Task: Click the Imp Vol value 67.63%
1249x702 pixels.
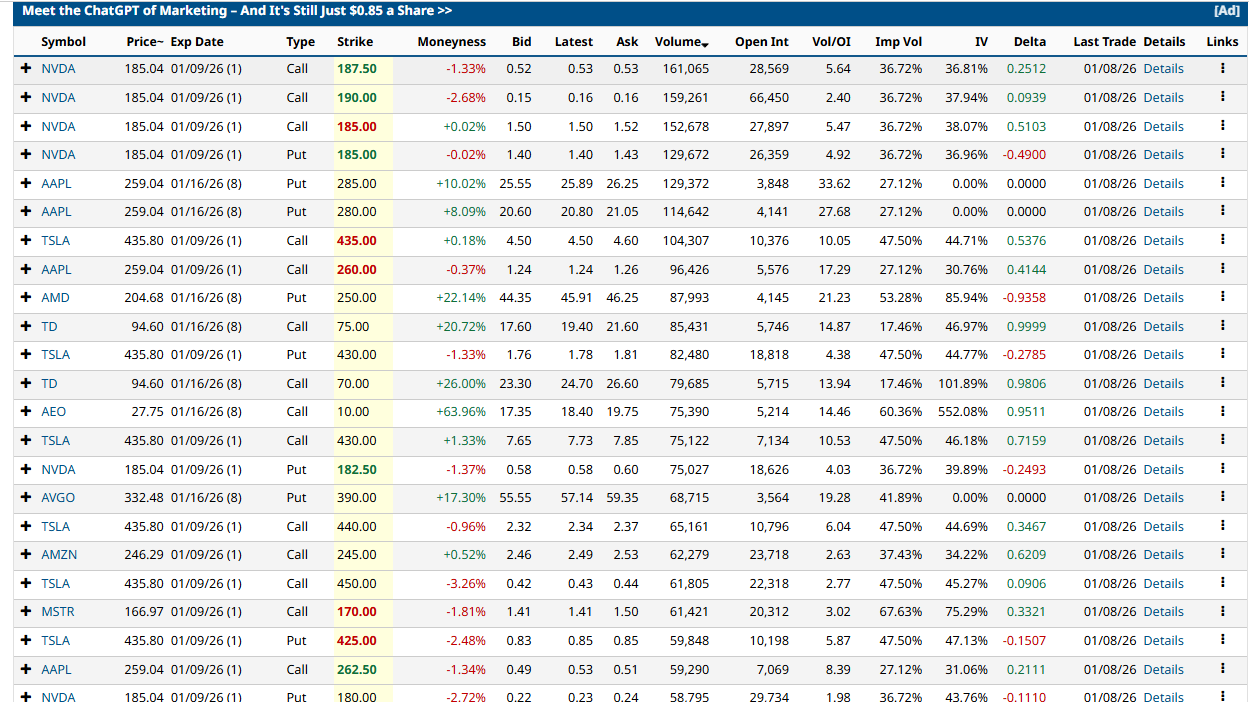Action: point(901,612)
